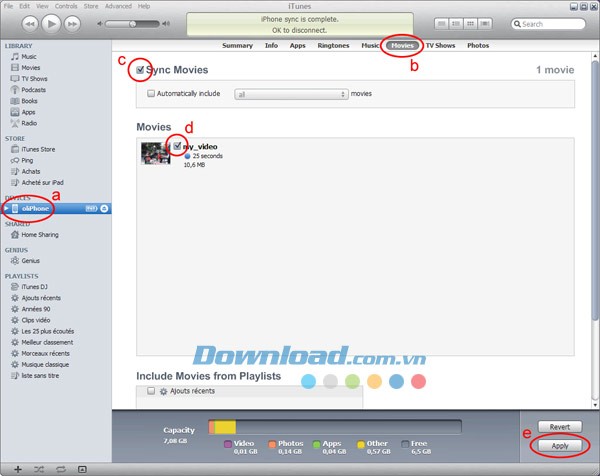Viewport: 600px width, 476px height.
Task: Enable the Automatically include checkbox
Action: point(151,93)
